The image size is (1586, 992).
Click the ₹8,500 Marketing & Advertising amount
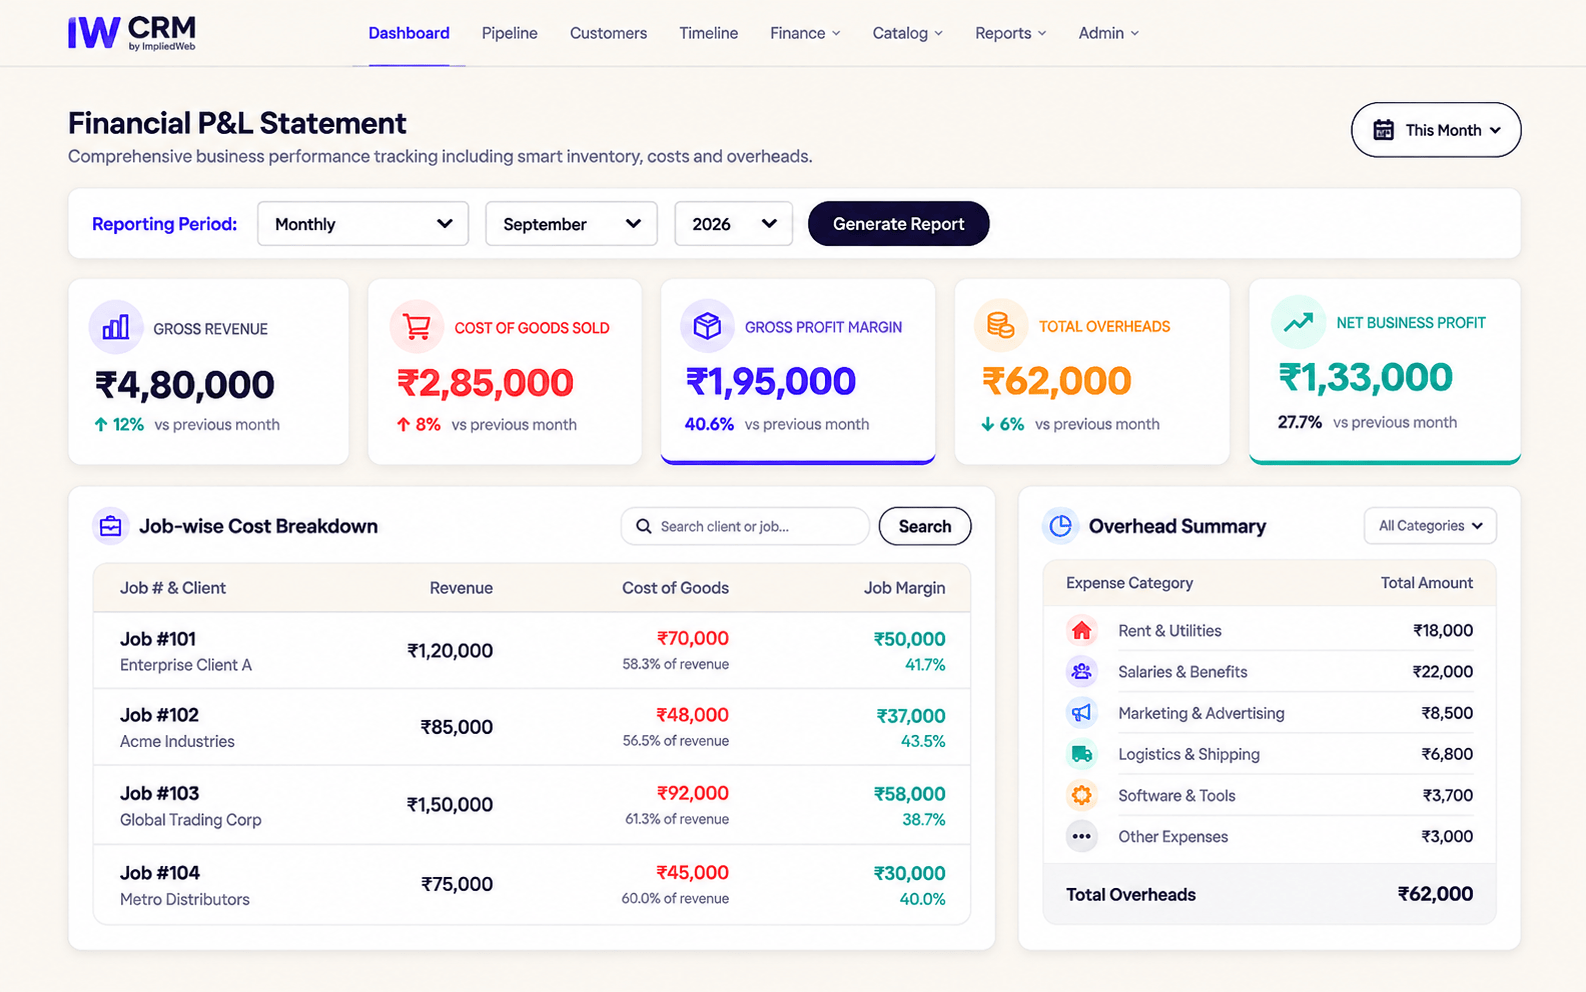(x=1447, y=713)
